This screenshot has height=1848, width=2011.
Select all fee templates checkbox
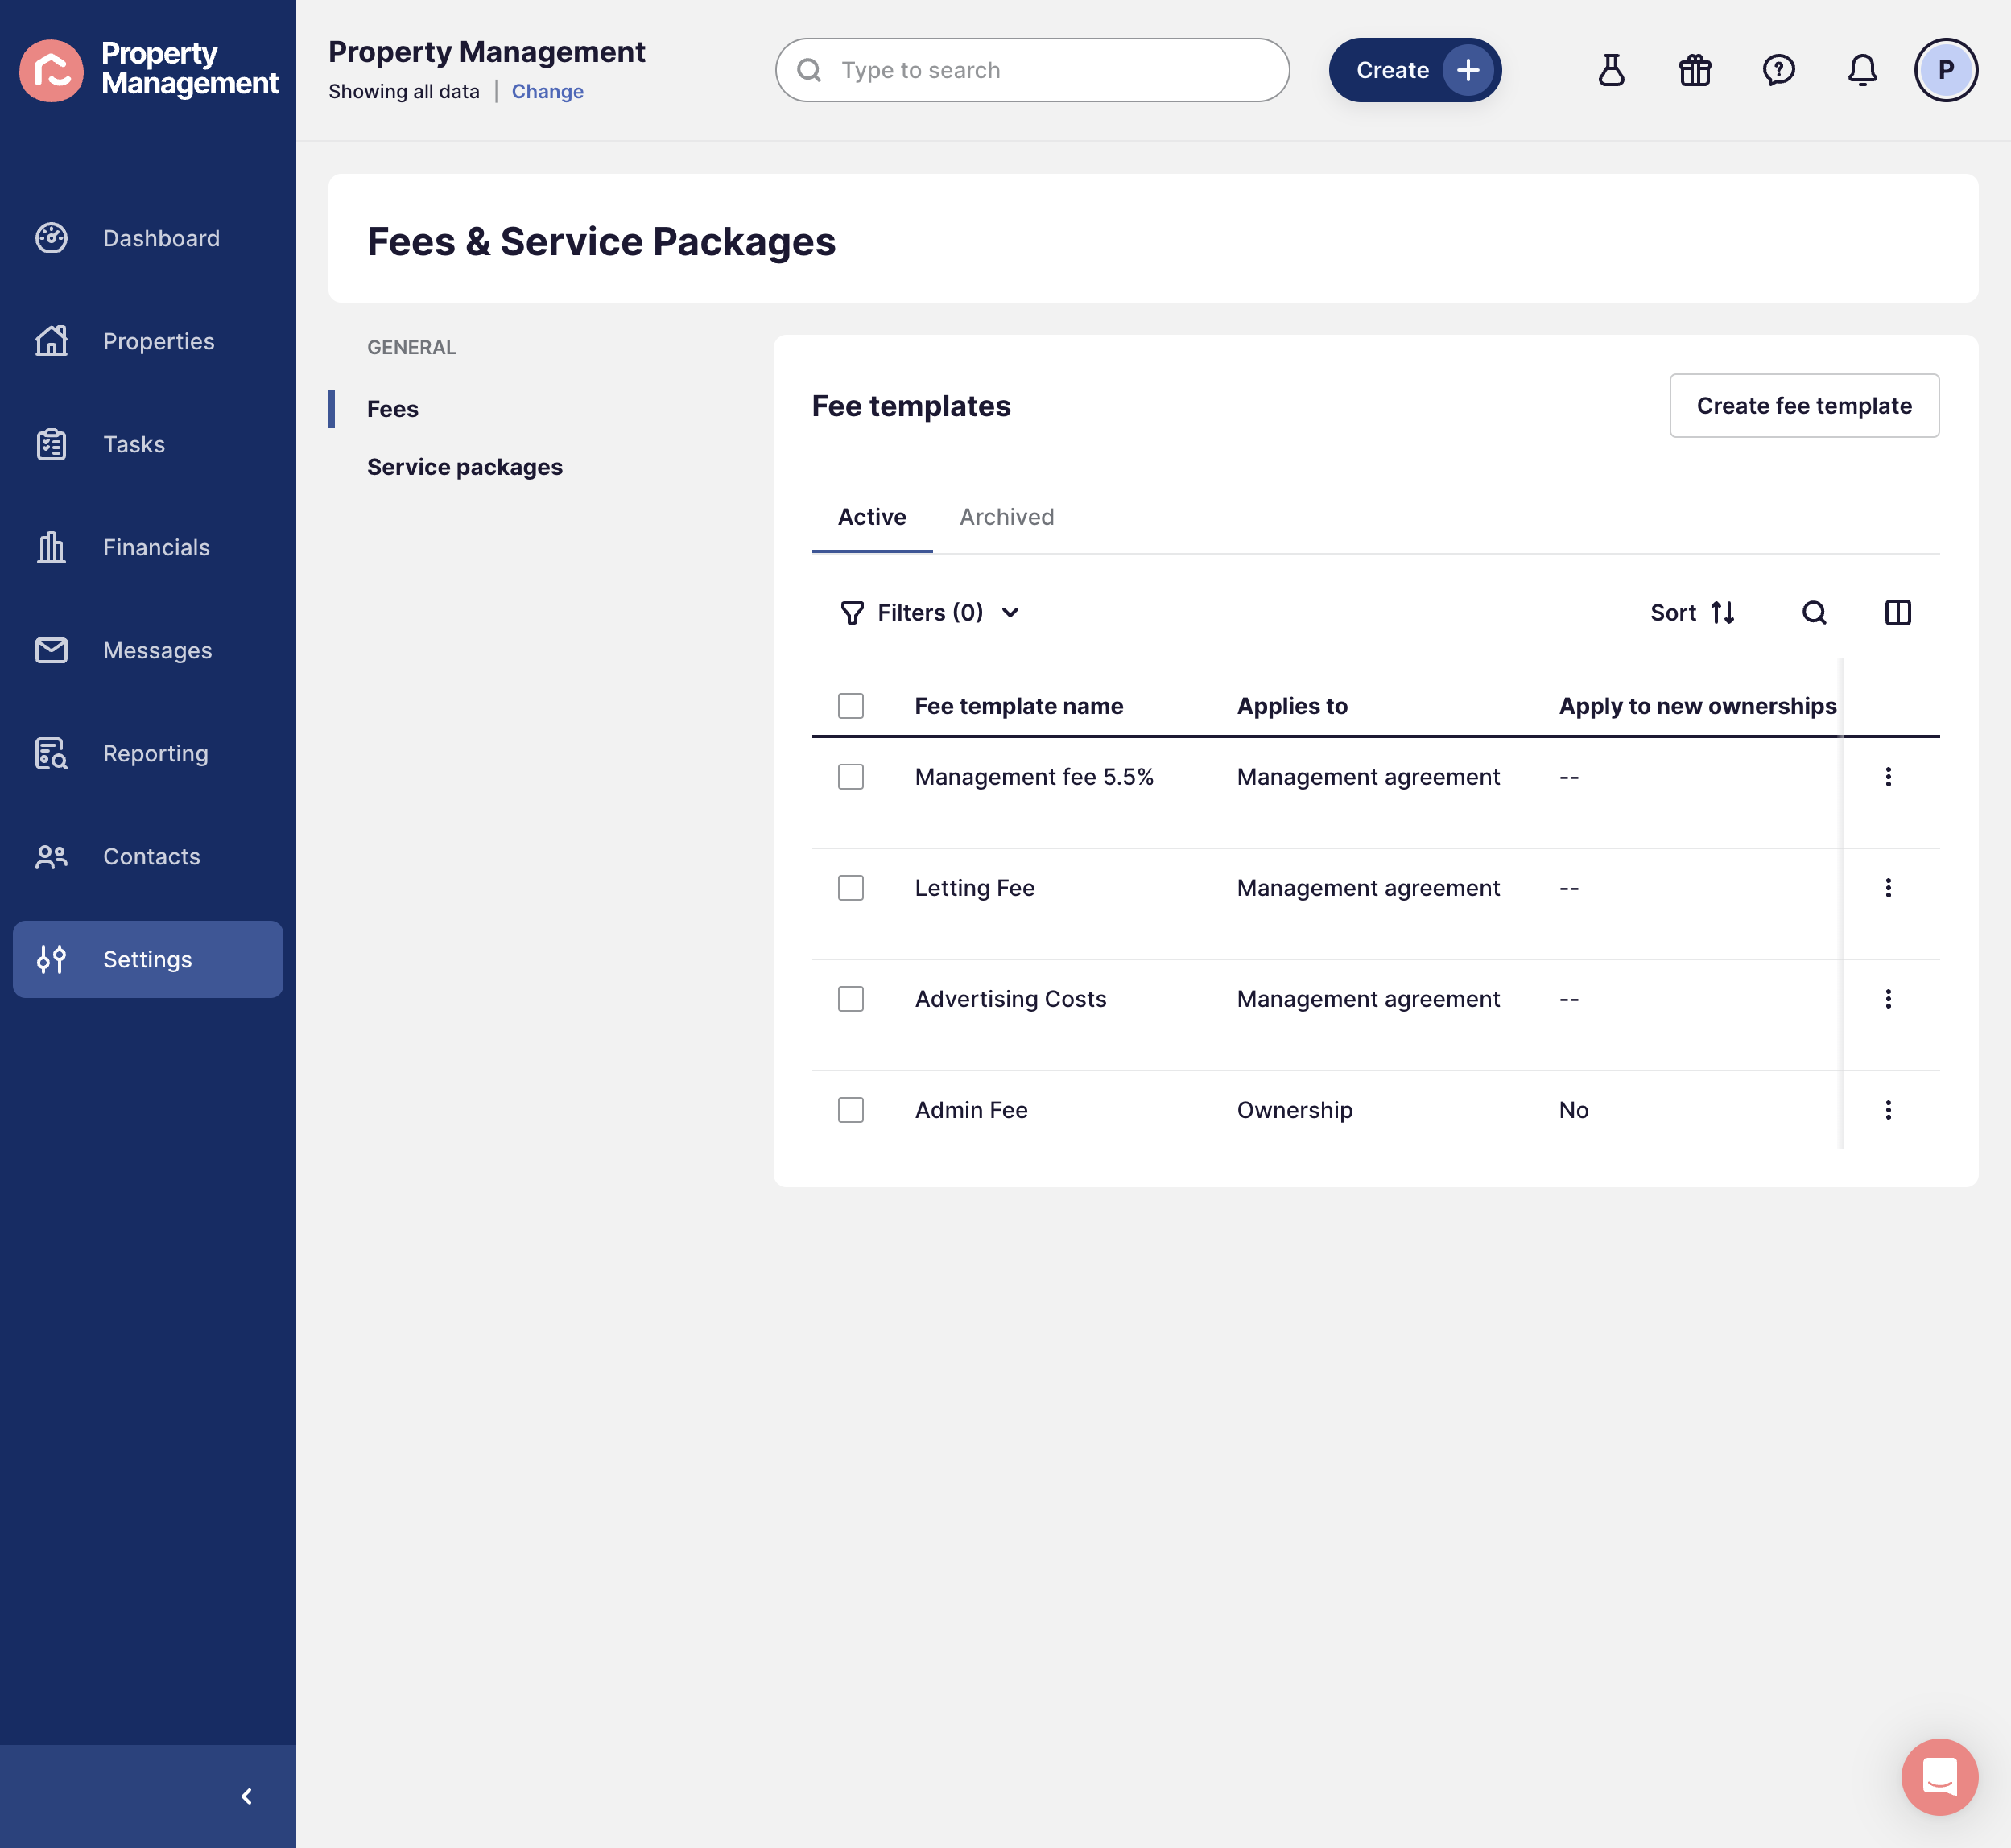click(x=851, y=706)
